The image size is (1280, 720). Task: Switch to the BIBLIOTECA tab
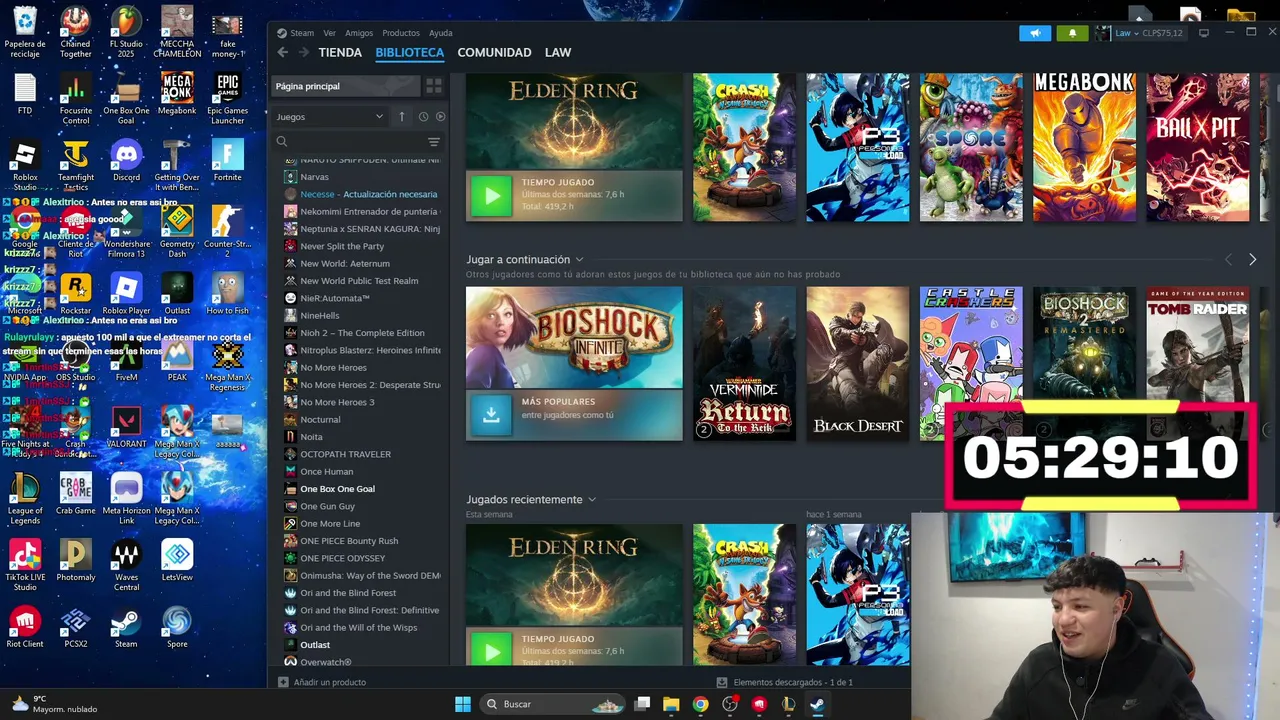pos(410,52)
